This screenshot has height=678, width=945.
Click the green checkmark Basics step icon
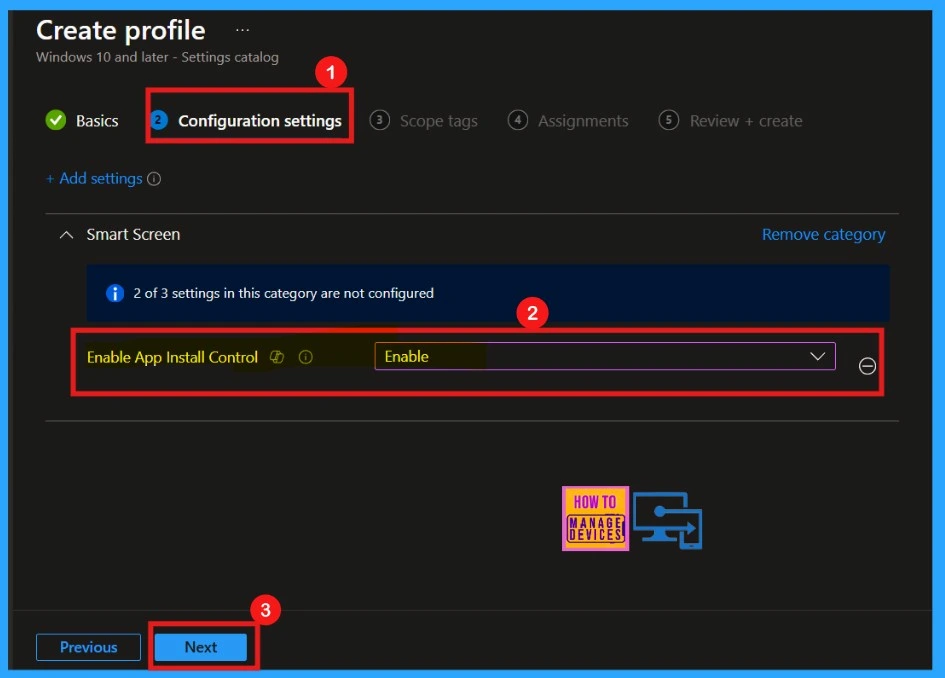56,121
